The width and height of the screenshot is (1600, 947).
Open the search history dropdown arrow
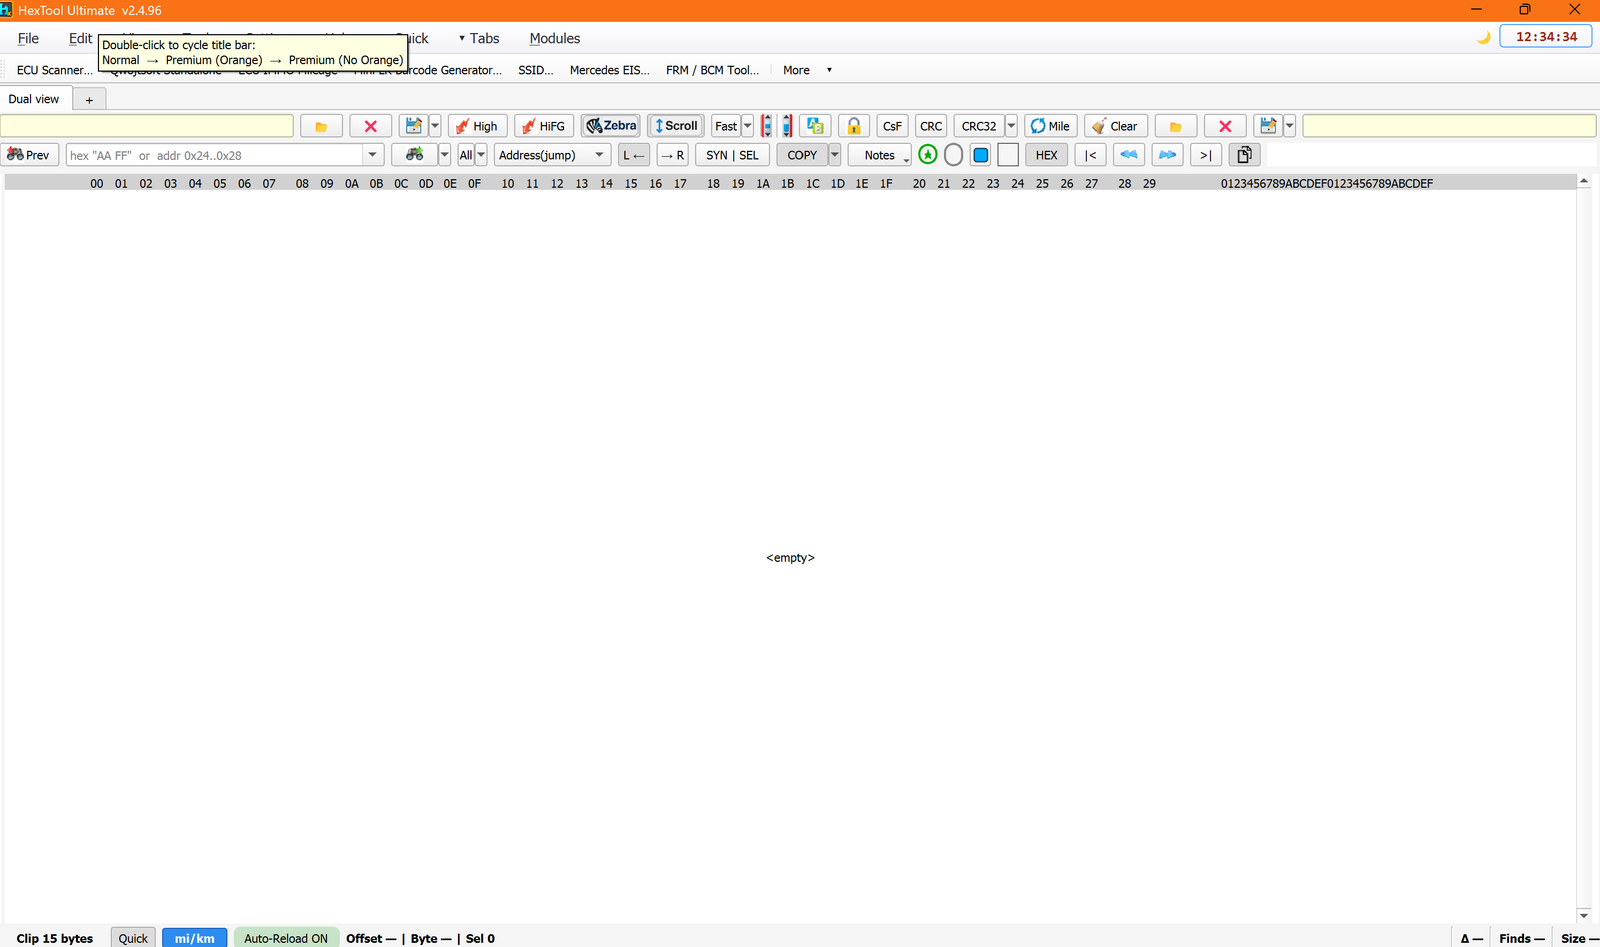373,155
